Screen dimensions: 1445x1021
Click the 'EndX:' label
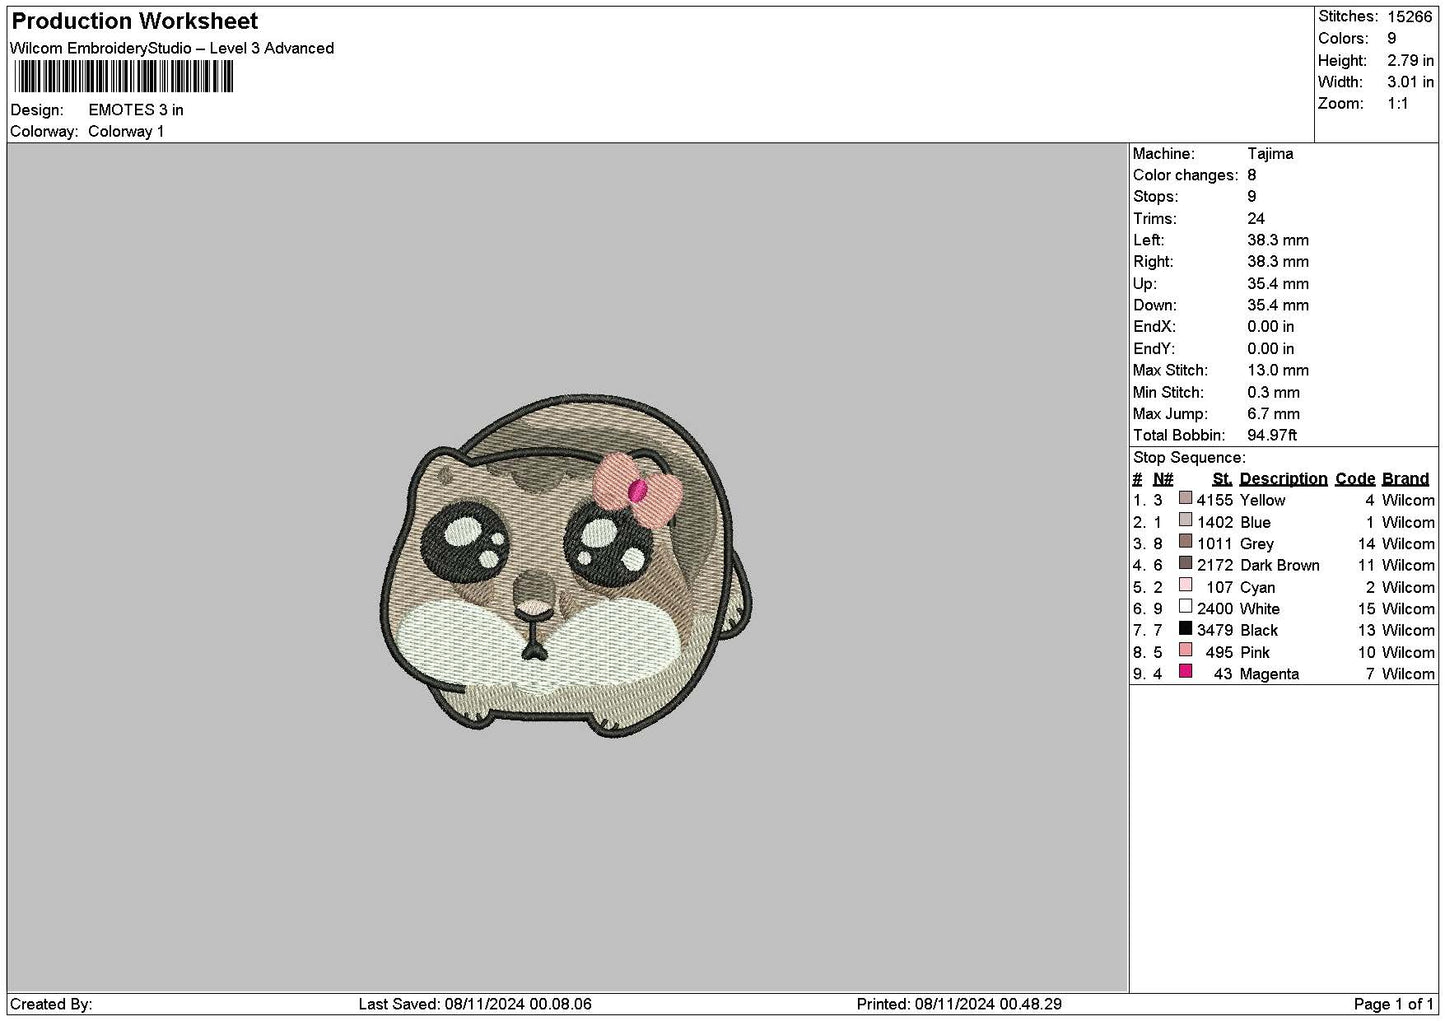(1153, 327)
